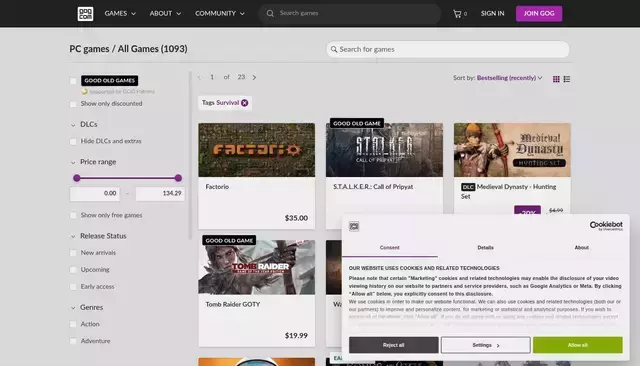The width and height of the screenshot is (640, 366).
Task: Go to previous results page arrow
Action: pyautogui.click(x=199, y=78)
